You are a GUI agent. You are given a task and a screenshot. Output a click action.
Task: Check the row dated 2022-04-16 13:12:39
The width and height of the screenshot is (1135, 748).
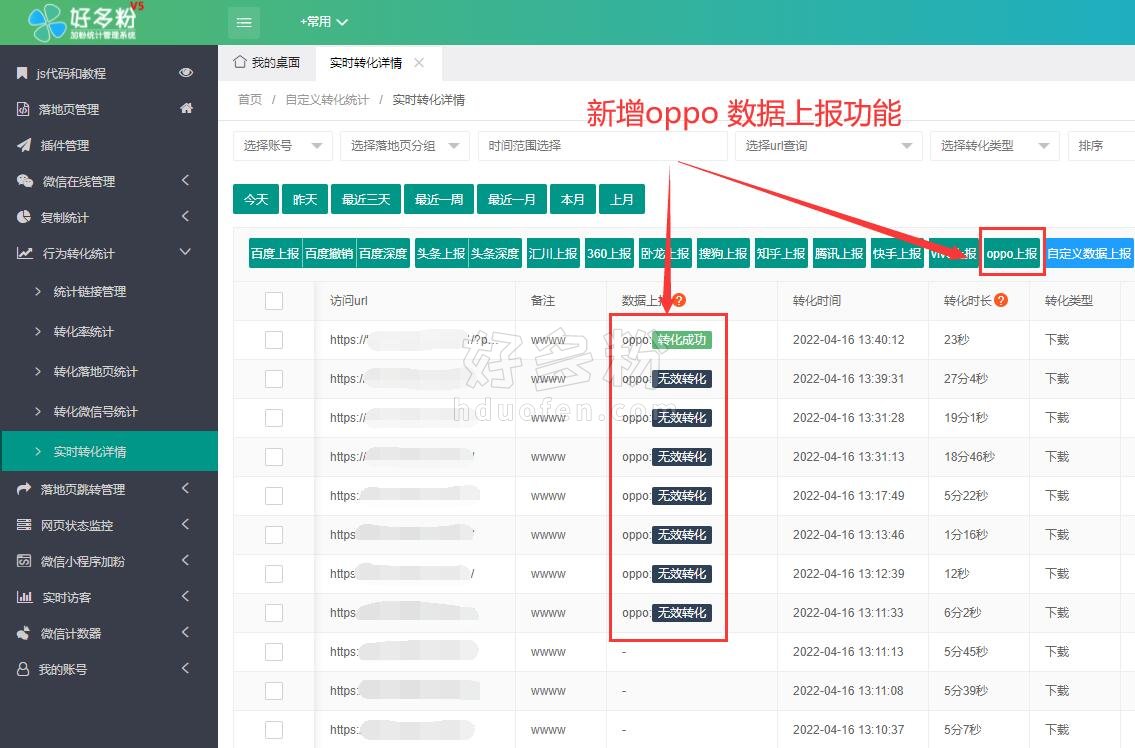(274, 574)
